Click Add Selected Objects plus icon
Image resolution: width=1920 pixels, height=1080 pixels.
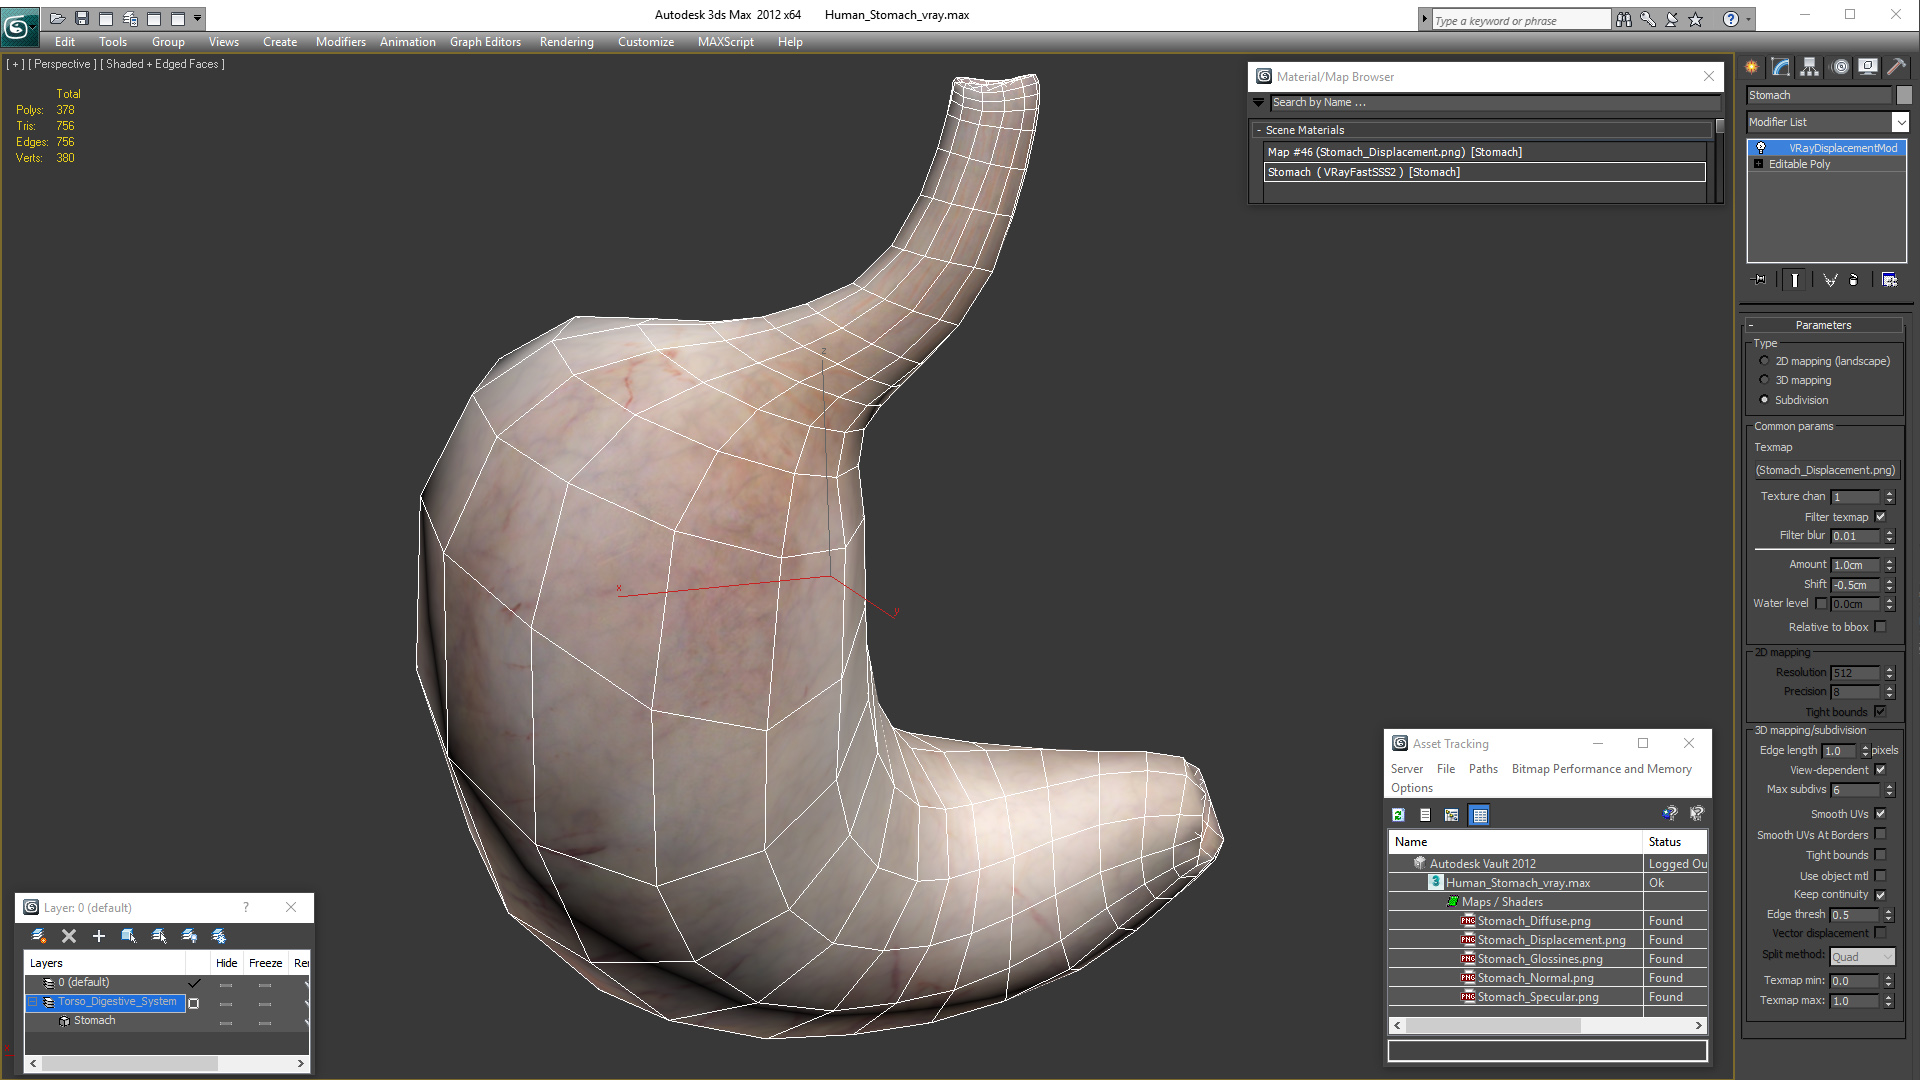(99, 936)
